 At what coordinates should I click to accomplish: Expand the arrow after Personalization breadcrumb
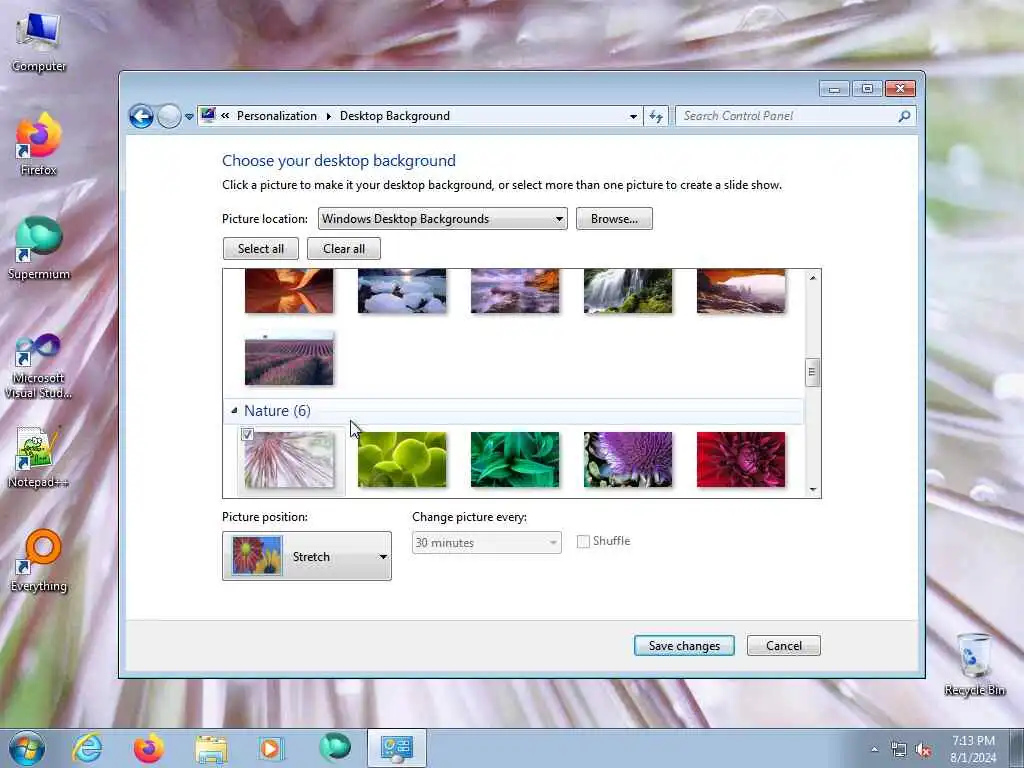tap(328, 116)
